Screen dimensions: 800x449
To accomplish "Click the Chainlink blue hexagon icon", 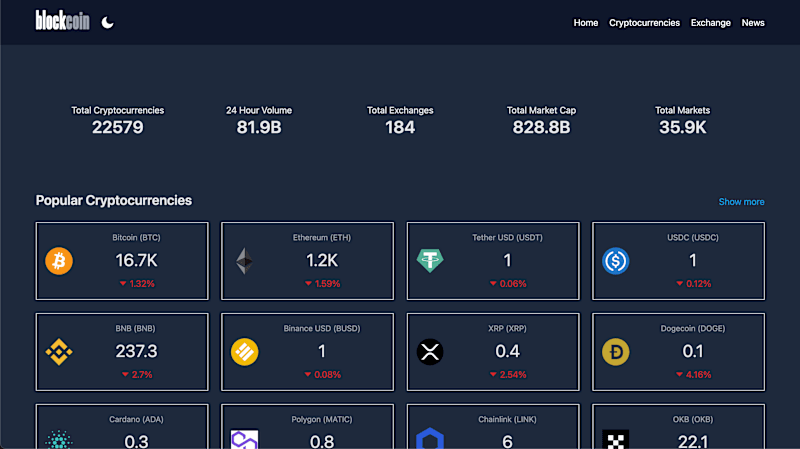I will (x=430, y=439).
